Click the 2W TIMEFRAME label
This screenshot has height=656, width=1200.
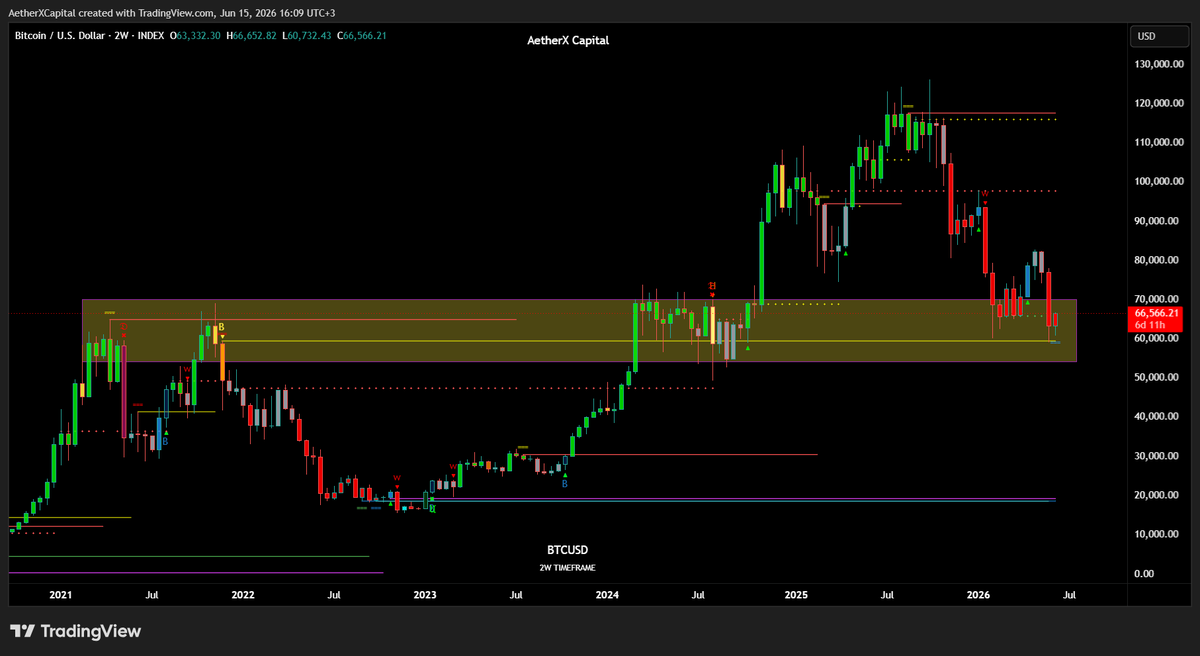pos(567,567)
